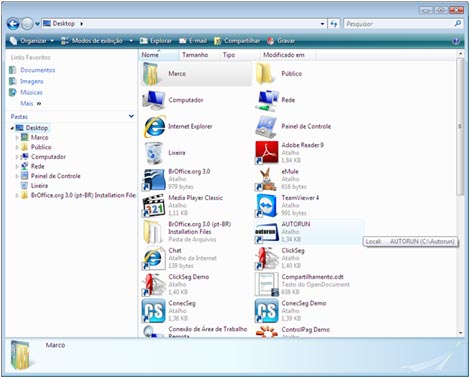Click the E-mail toolbar button
The height and width of the screenshot is (378, 470).
click(x=193, y=41)
